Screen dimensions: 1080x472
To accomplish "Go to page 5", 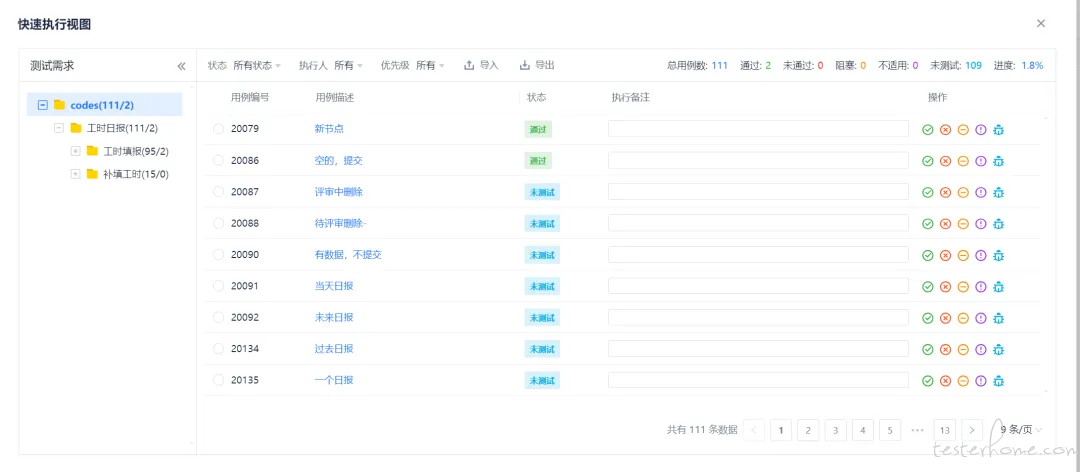I will [x=890, y=430].
